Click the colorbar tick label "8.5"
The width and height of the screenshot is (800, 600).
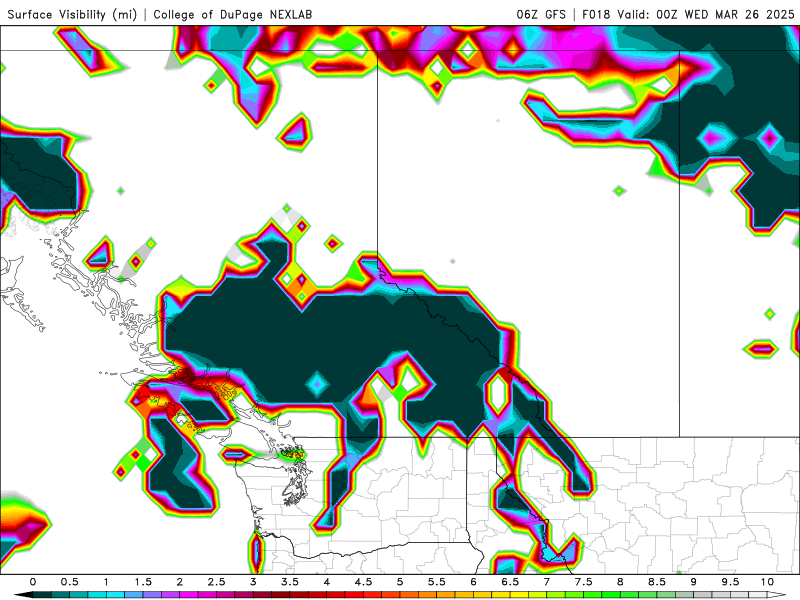click(x=657, y=582)
